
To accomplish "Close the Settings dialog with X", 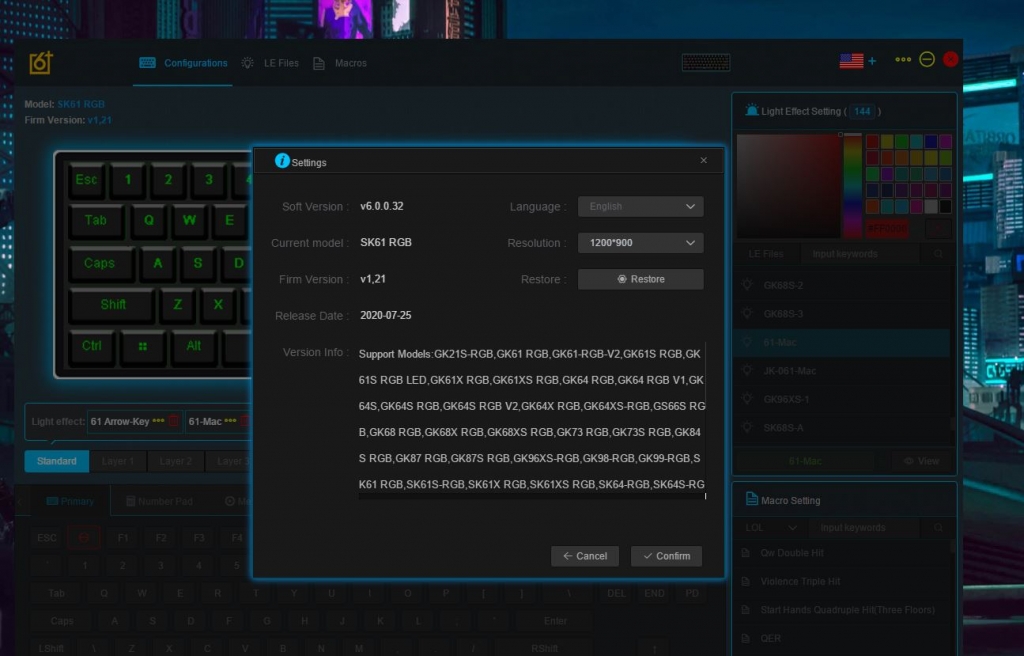I will pos(703,160).
